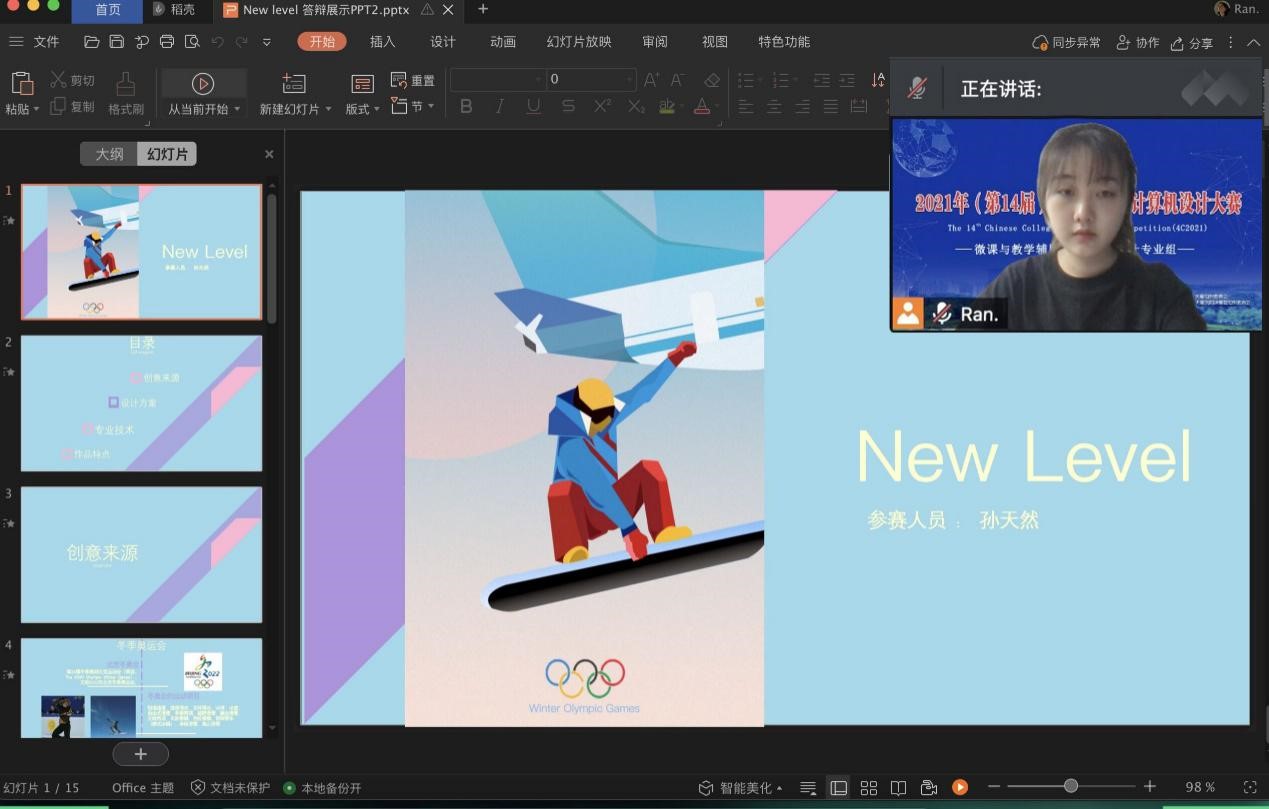Screen dimensions: 1269x809
Task: Toggle underline formatting
Action: (534, 106)
